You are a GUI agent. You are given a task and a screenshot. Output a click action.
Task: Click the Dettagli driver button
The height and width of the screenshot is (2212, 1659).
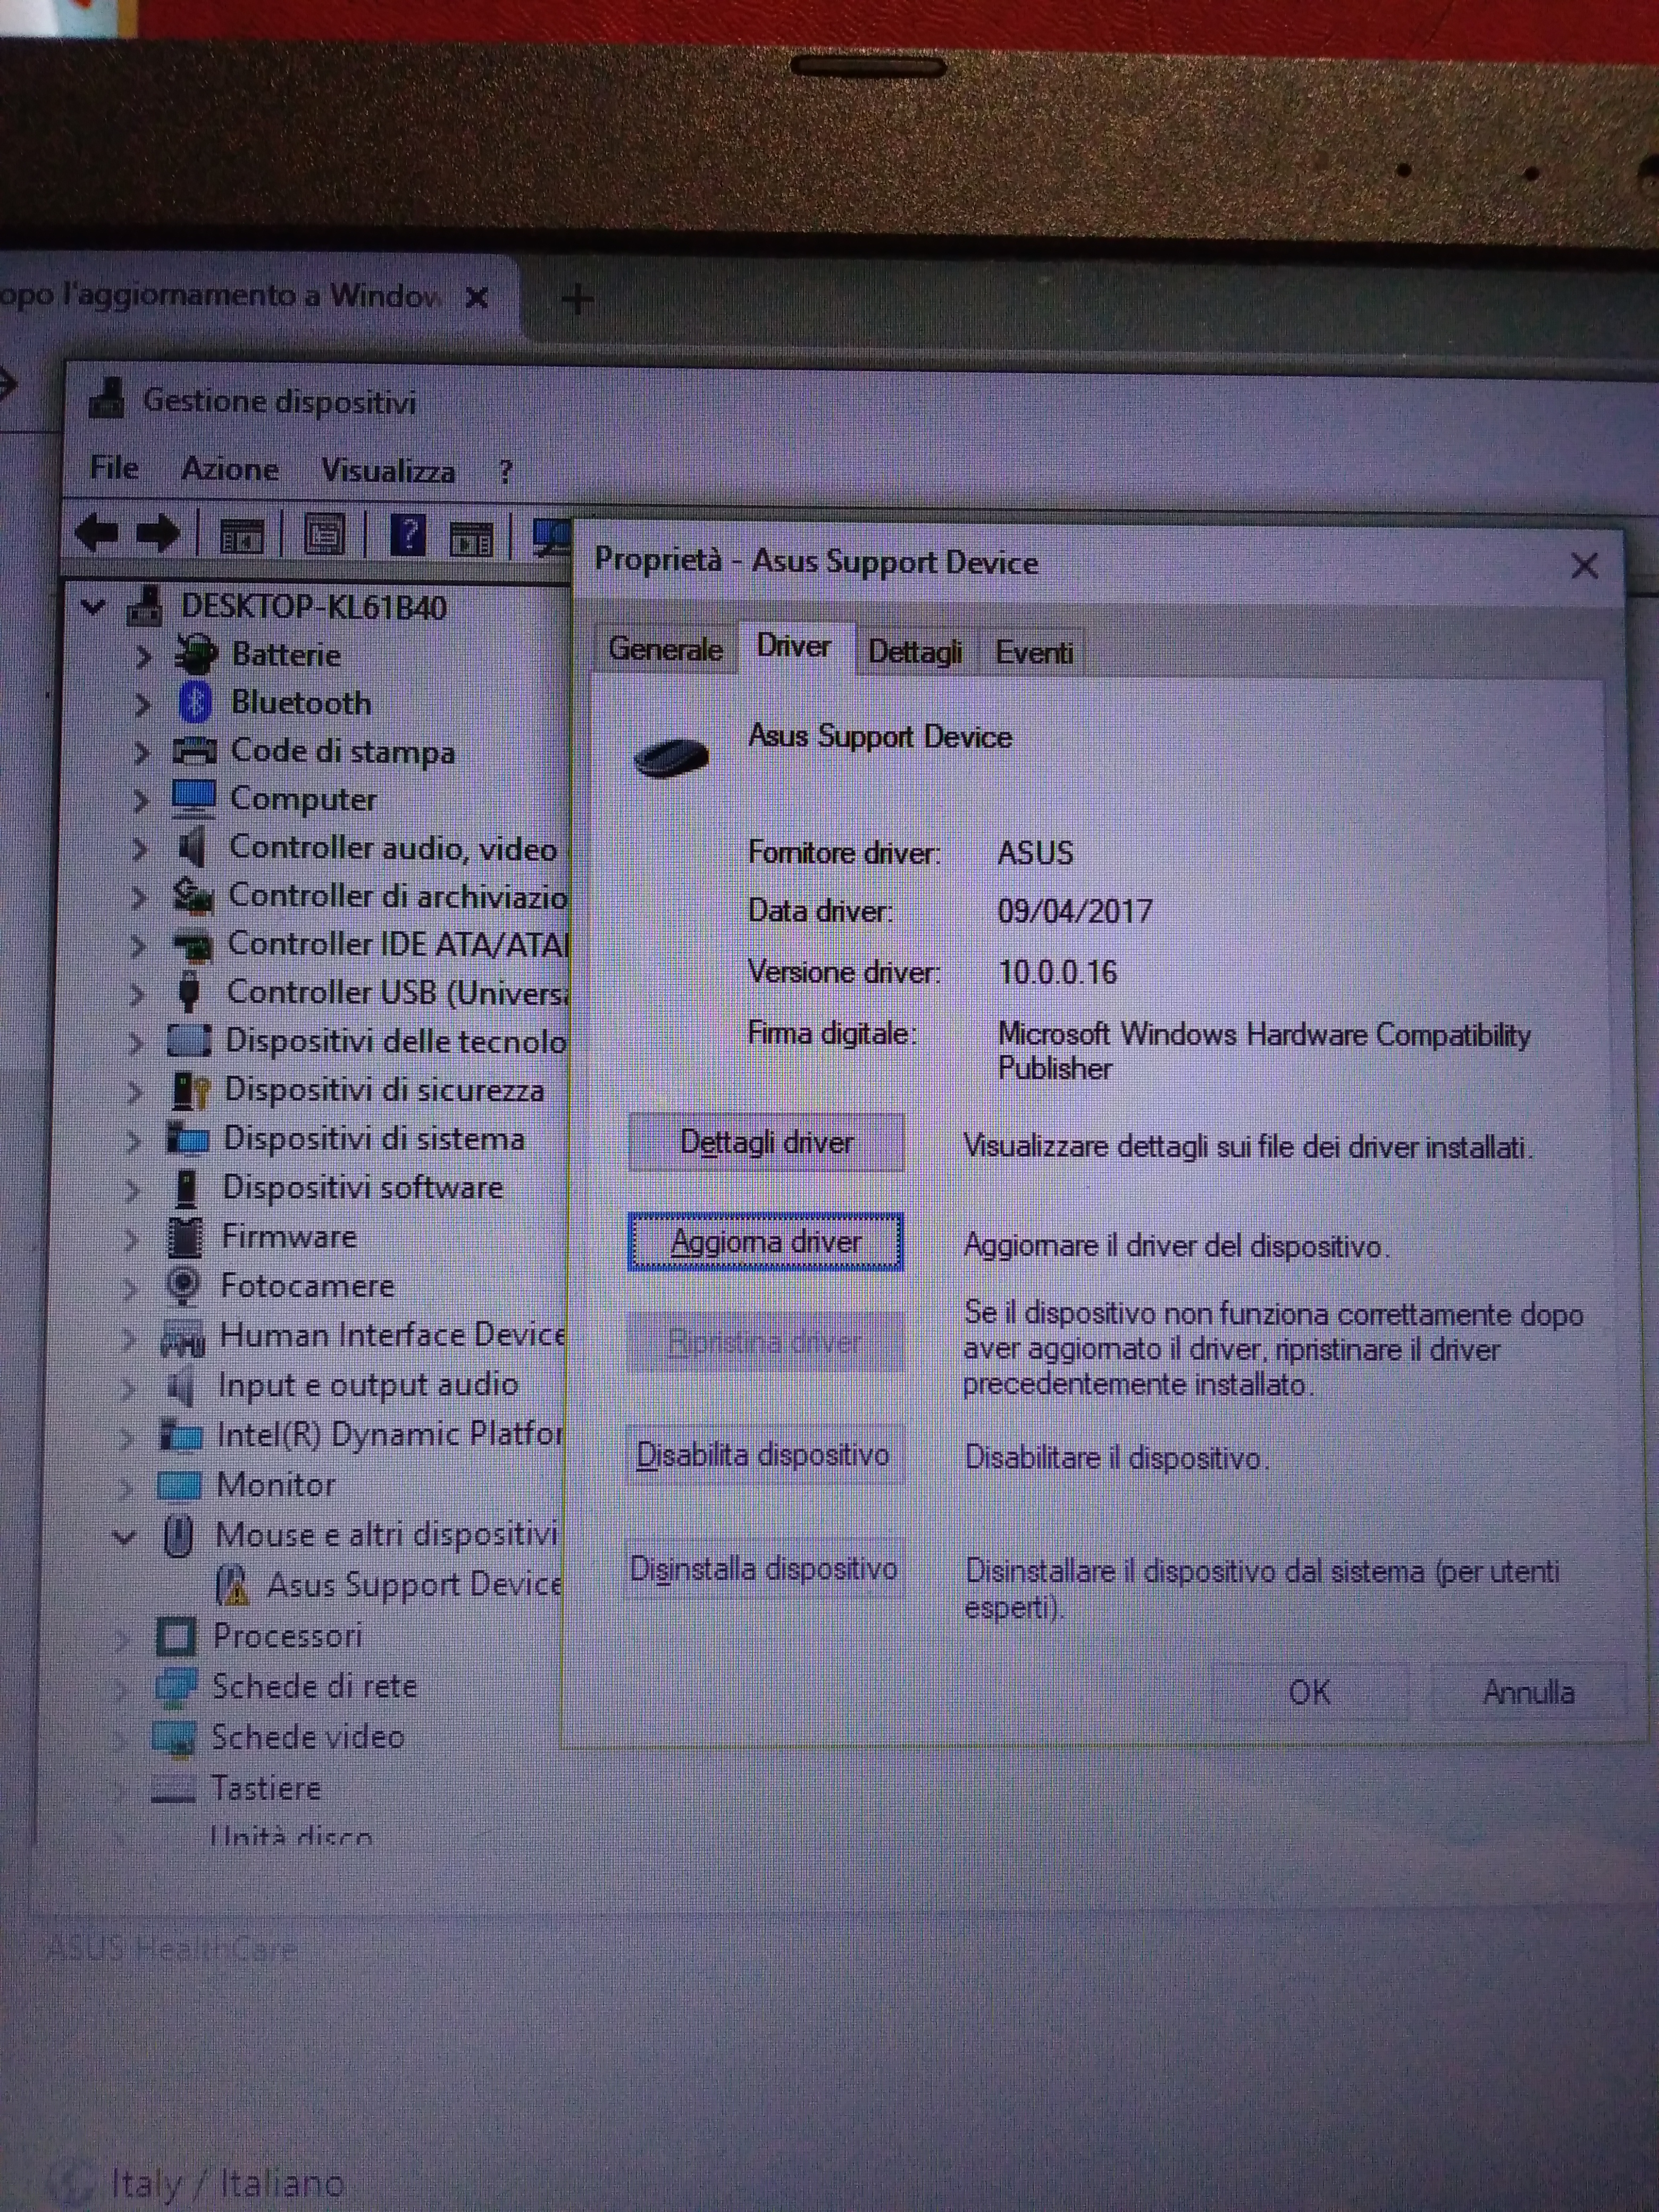(766, 1142)
